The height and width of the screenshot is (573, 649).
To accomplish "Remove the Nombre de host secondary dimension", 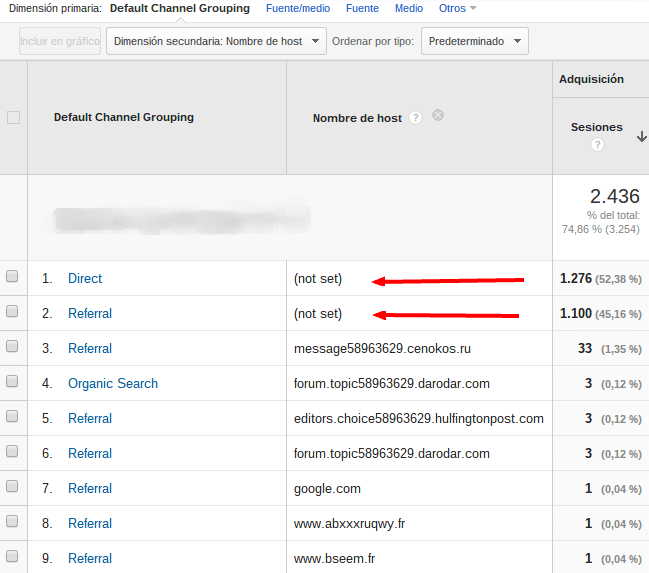I will coord(438,115).
